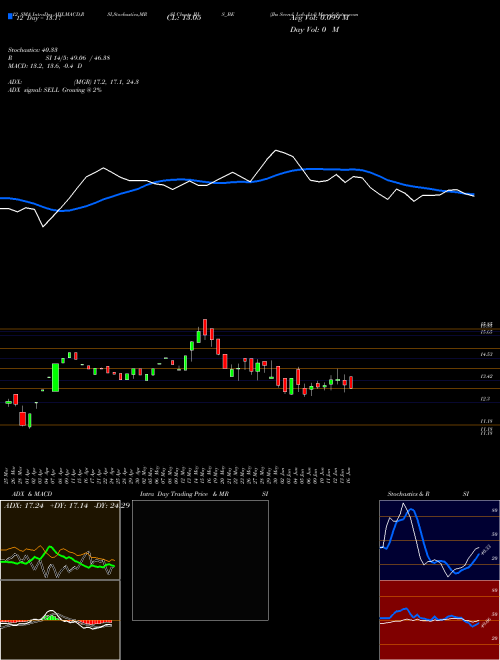Open the ADX indicator chart panel
The width and height of the screenshot is (500, 660).
coord(60,540)
